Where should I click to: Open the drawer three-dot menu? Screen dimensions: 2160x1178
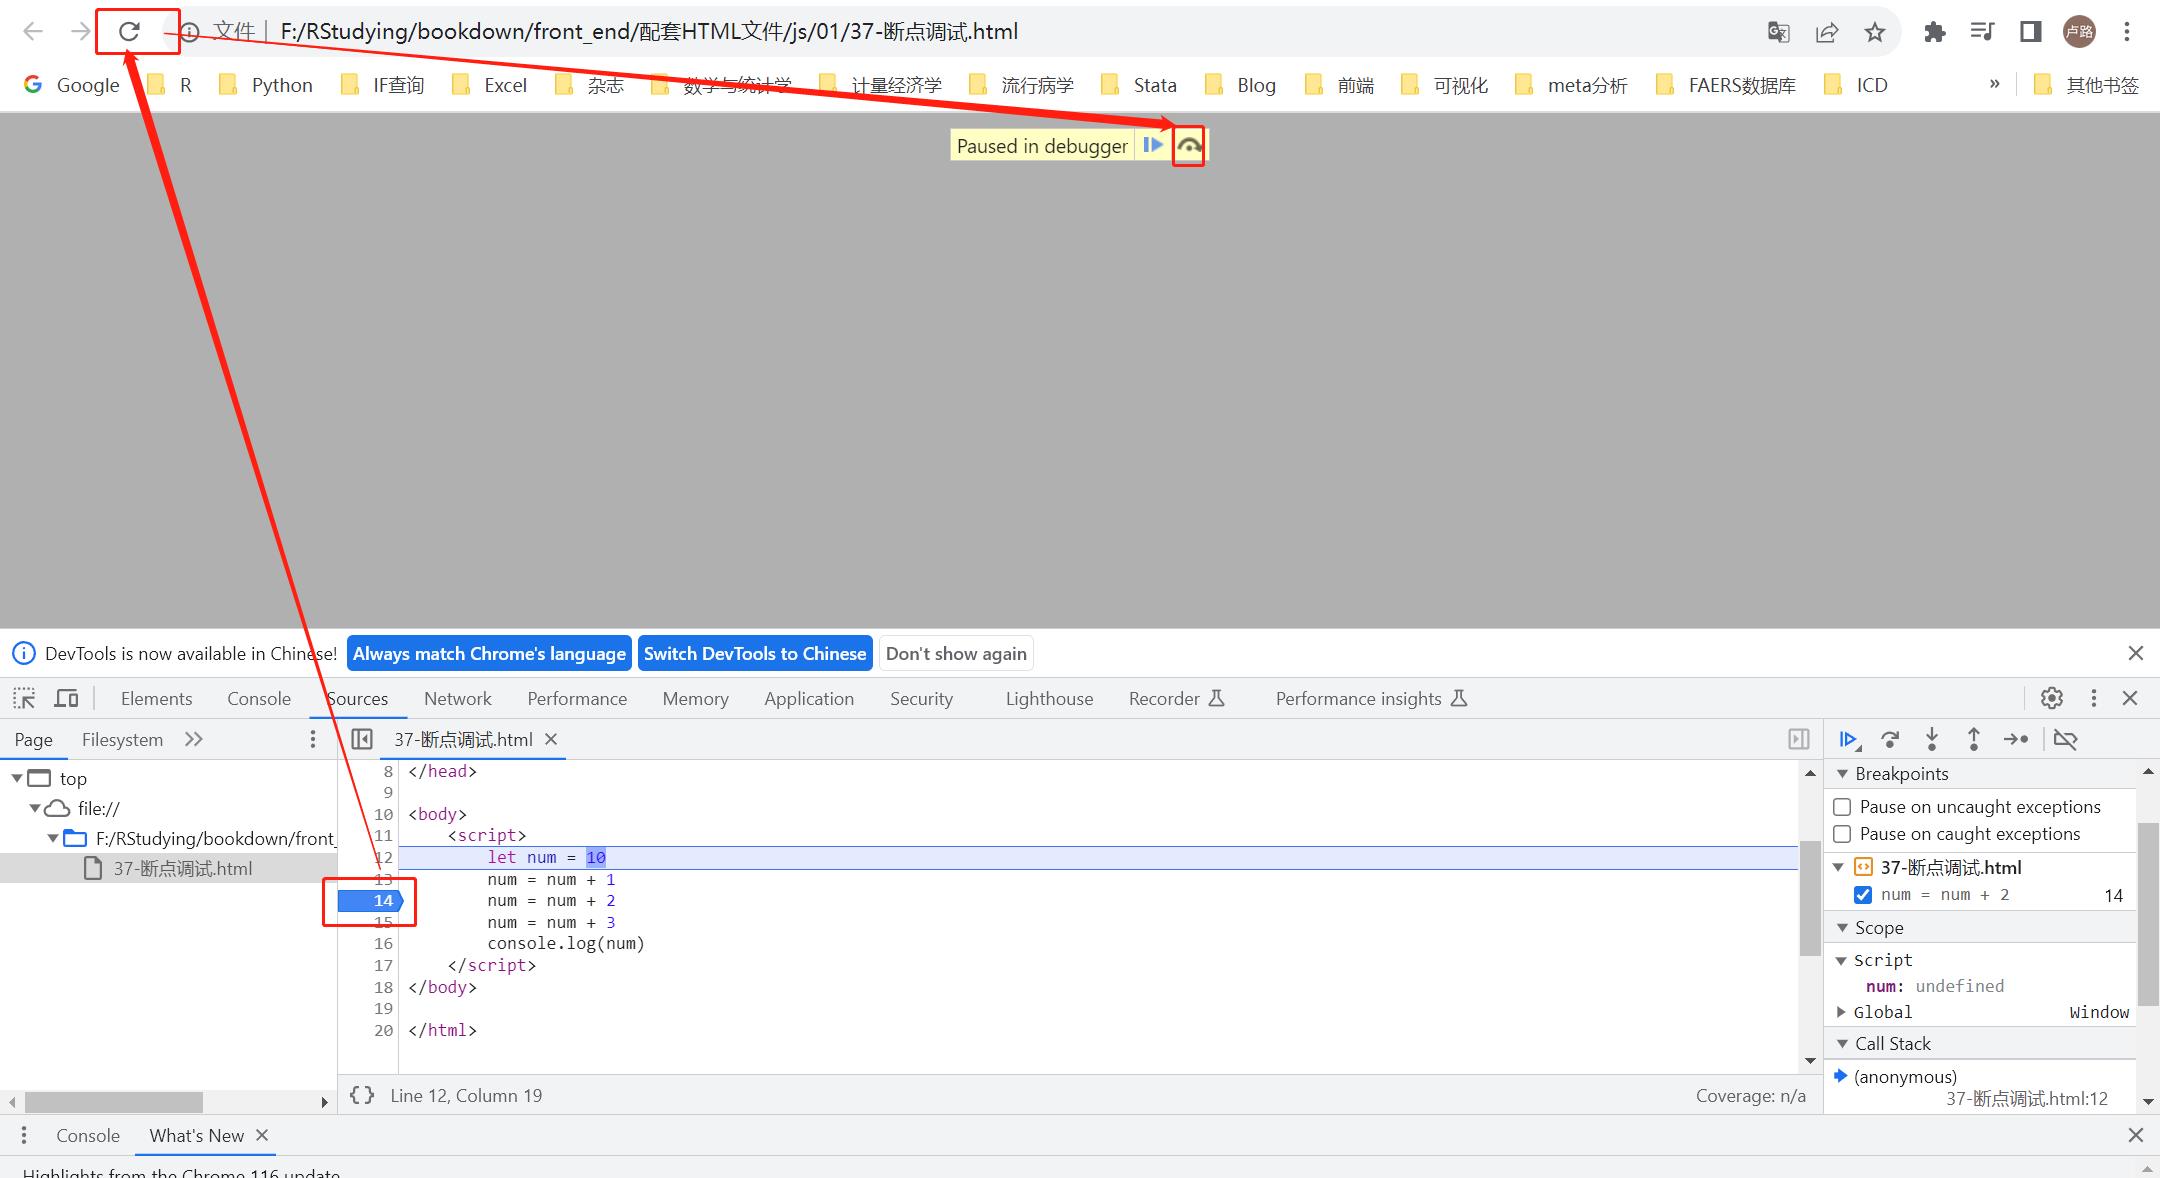[x=24, y=1135]
